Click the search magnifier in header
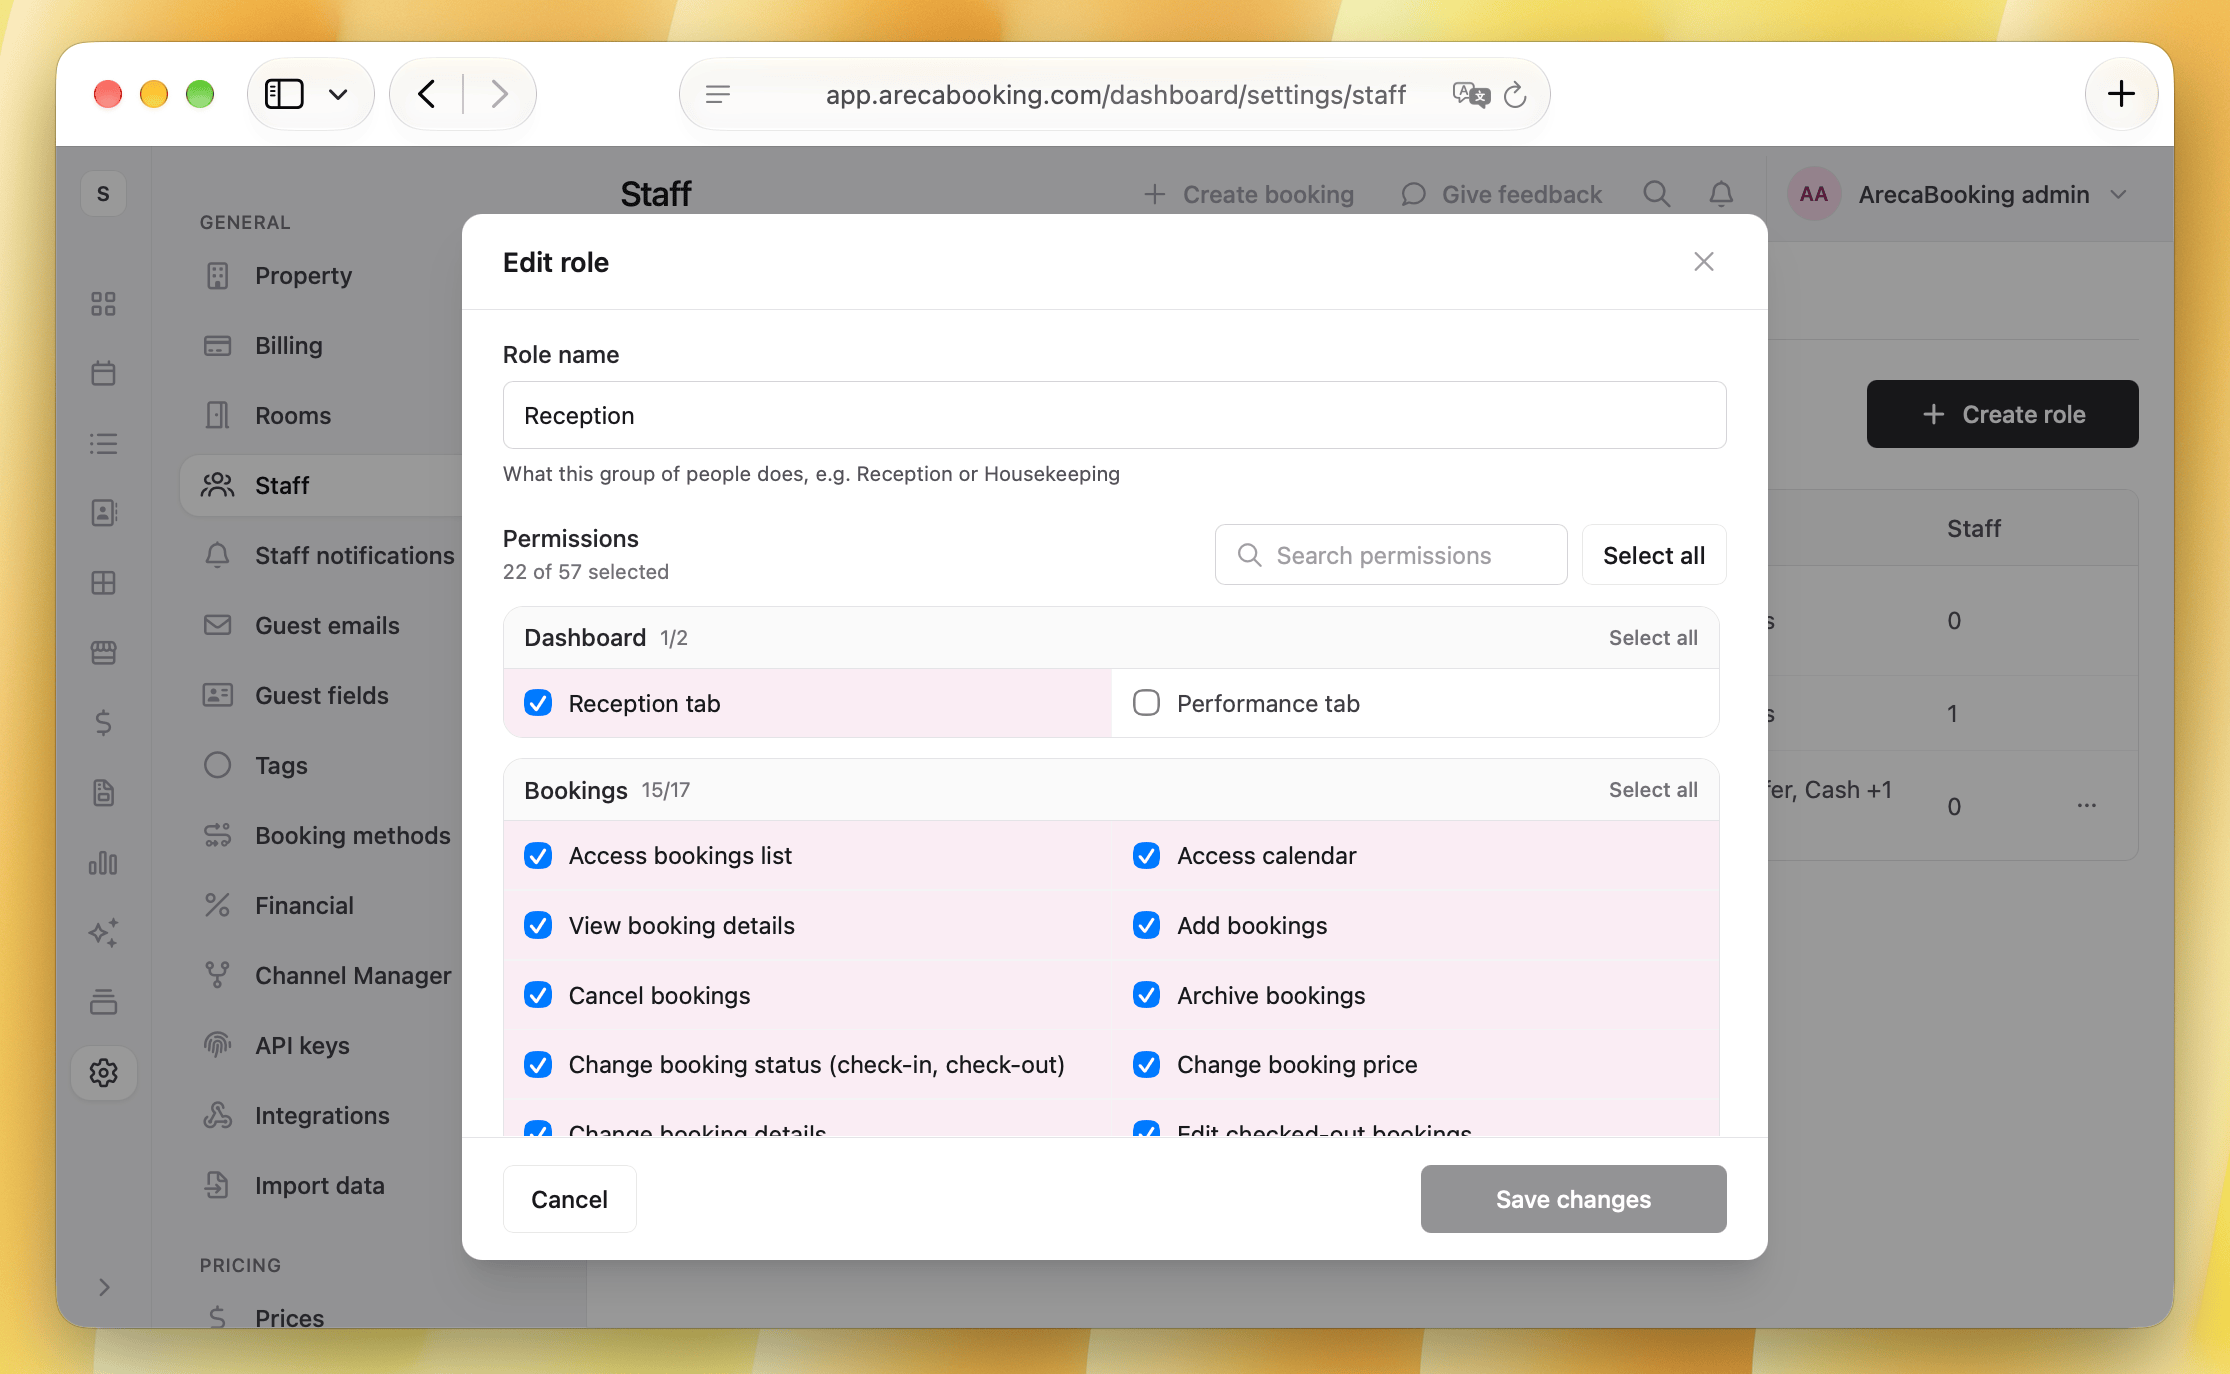This screenshot has height=1374, width=2230. tap(1657, 194)
